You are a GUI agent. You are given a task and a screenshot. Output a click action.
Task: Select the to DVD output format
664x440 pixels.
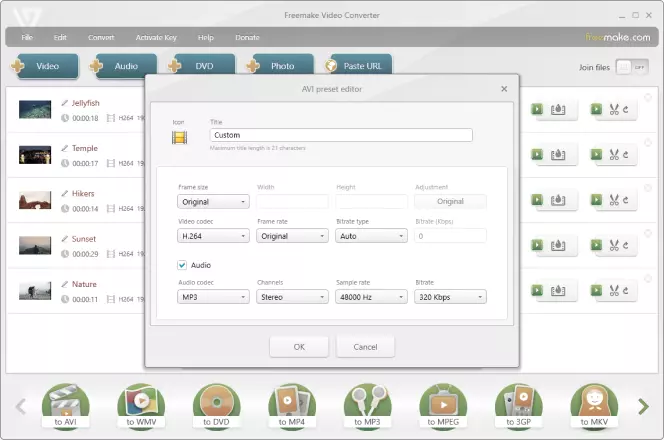(216, 407)
